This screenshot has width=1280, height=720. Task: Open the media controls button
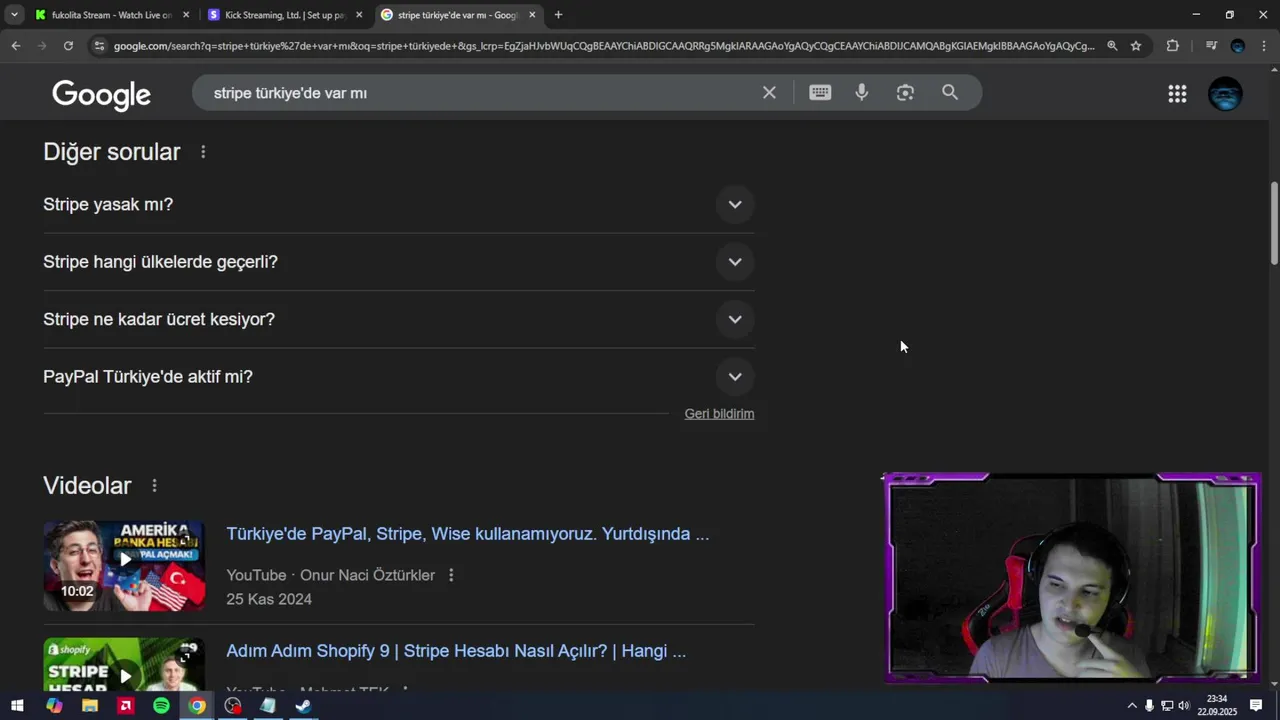1211,46
